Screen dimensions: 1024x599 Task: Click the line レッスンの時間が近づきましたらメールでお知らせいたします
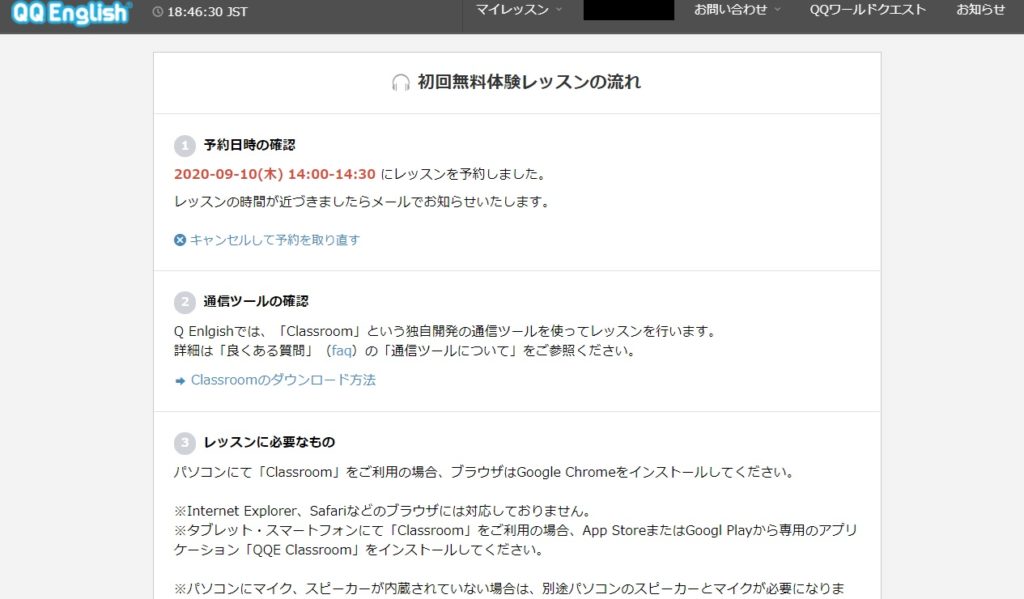pos(362,202)
